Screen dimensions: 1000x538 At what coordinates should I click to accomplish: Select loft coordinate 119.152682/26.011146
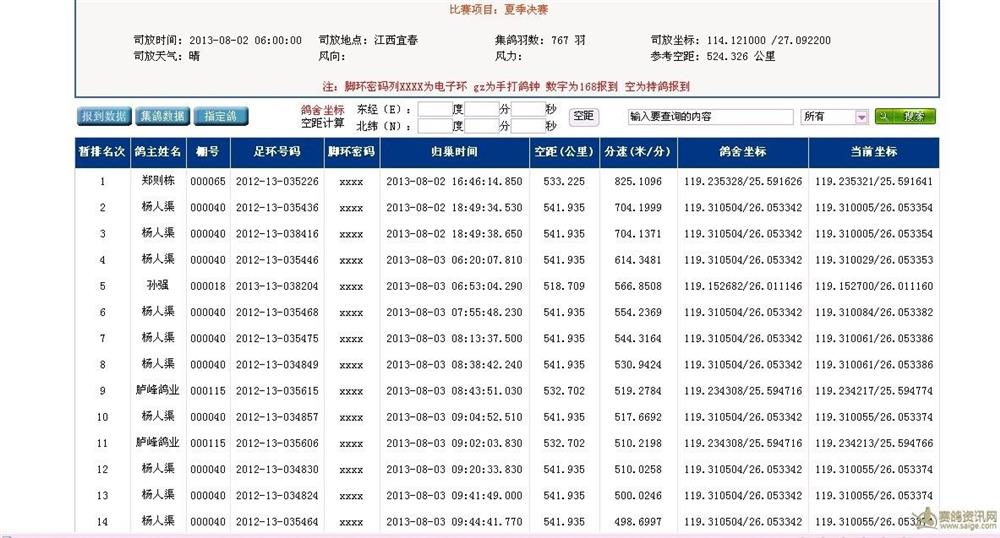tap(743, 286)
